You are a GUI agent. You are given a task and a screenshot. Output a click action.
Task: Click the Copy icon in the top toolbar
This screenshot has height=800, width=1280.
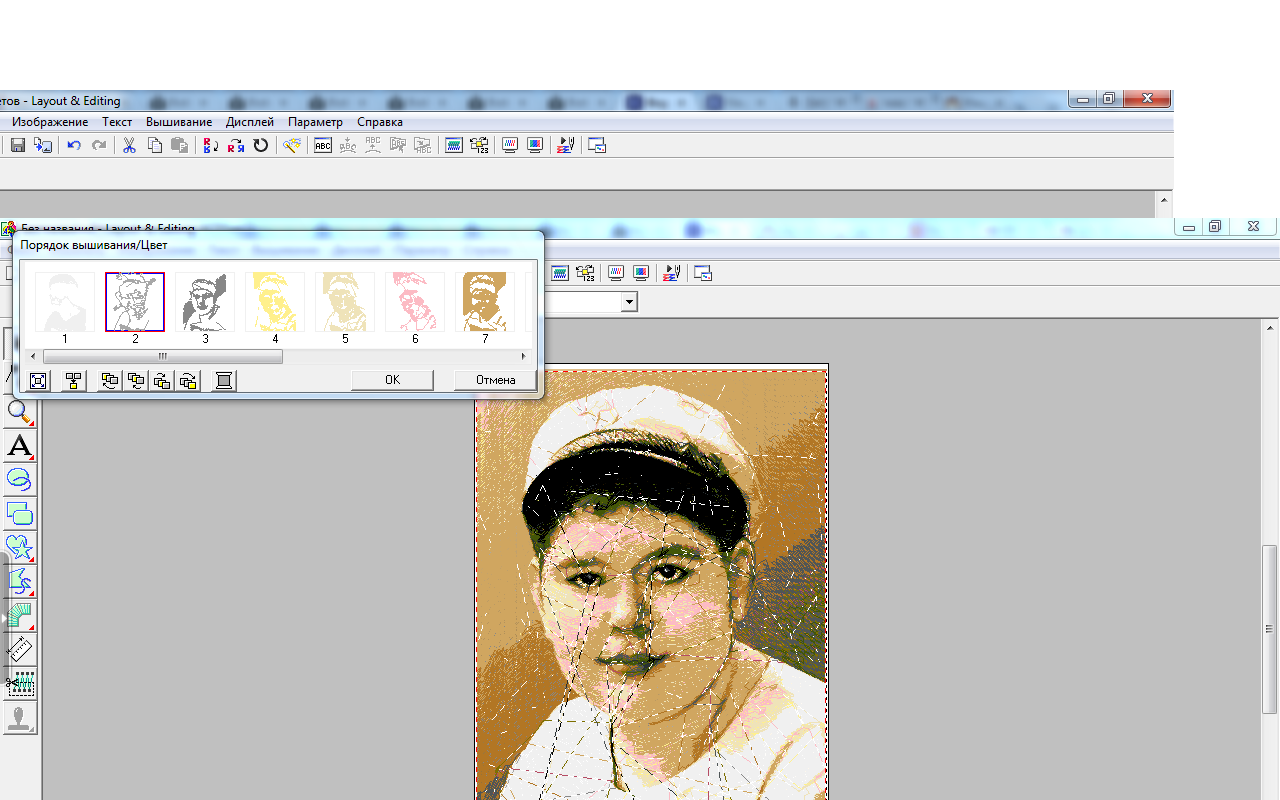154,145
